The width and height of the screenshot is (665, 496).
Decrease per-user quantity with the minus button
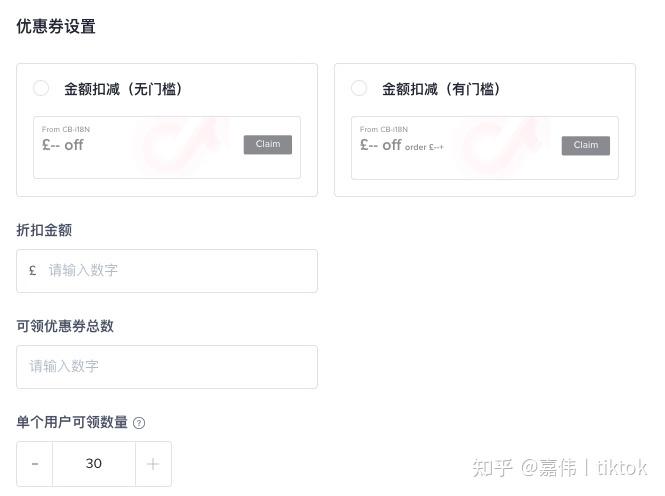[x=35, y=464]
